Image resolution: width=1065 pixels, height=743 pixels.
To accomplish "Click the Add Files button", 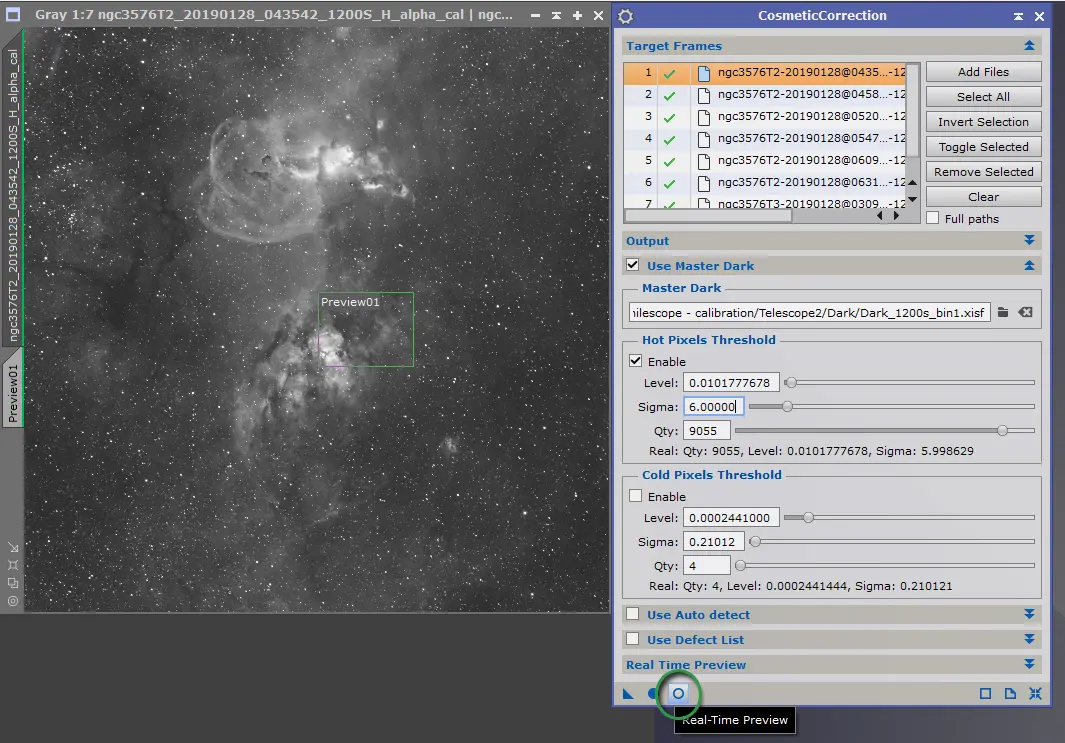I will pyautogui.click(x=983, y=72).
